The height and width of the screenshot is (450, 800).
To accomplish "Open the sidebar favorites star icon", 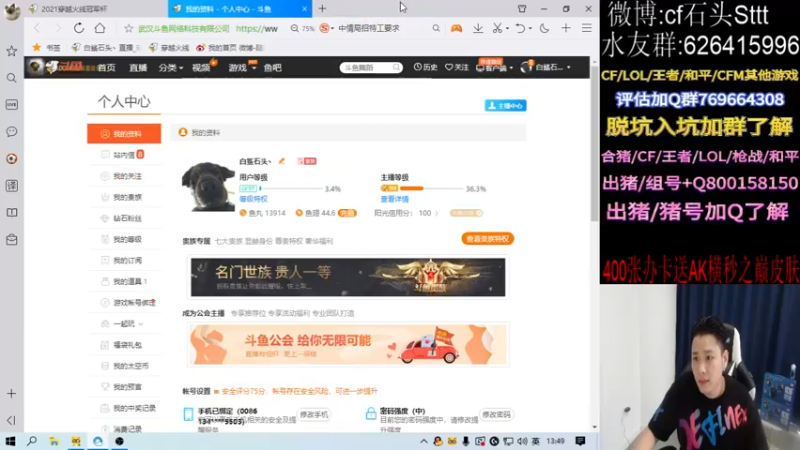I will (11, 51).
